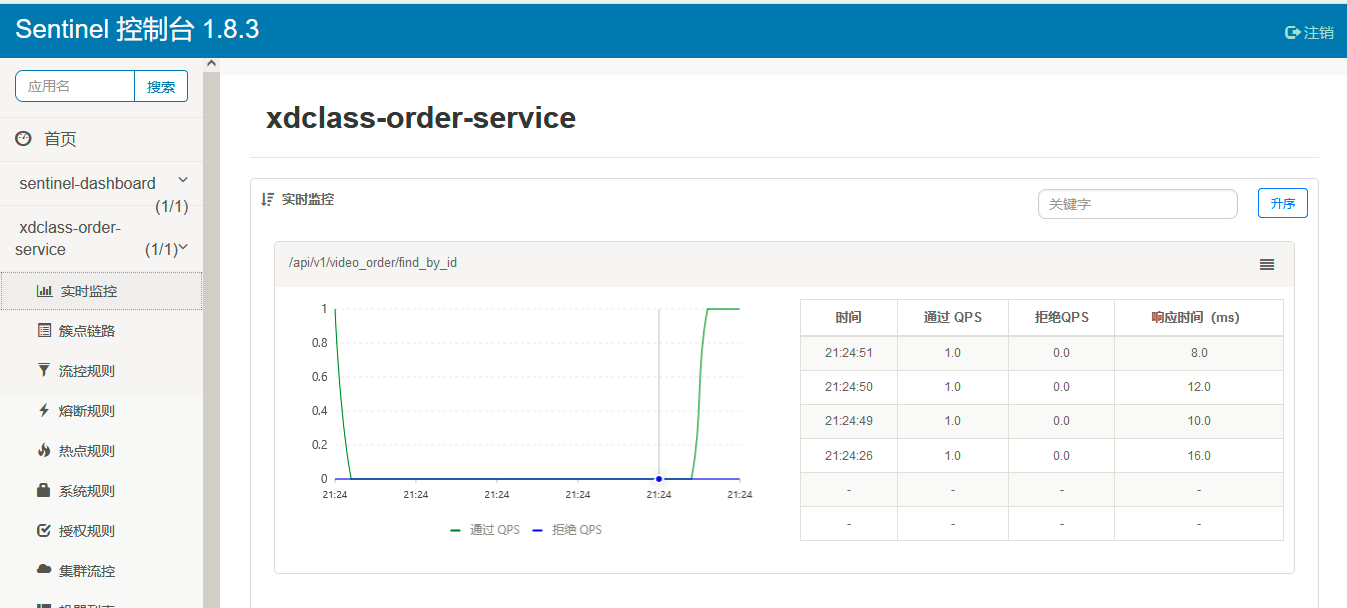Open 簇点链路 menu item
Viewport: 1347px width, 608px height.
[101, 331]
